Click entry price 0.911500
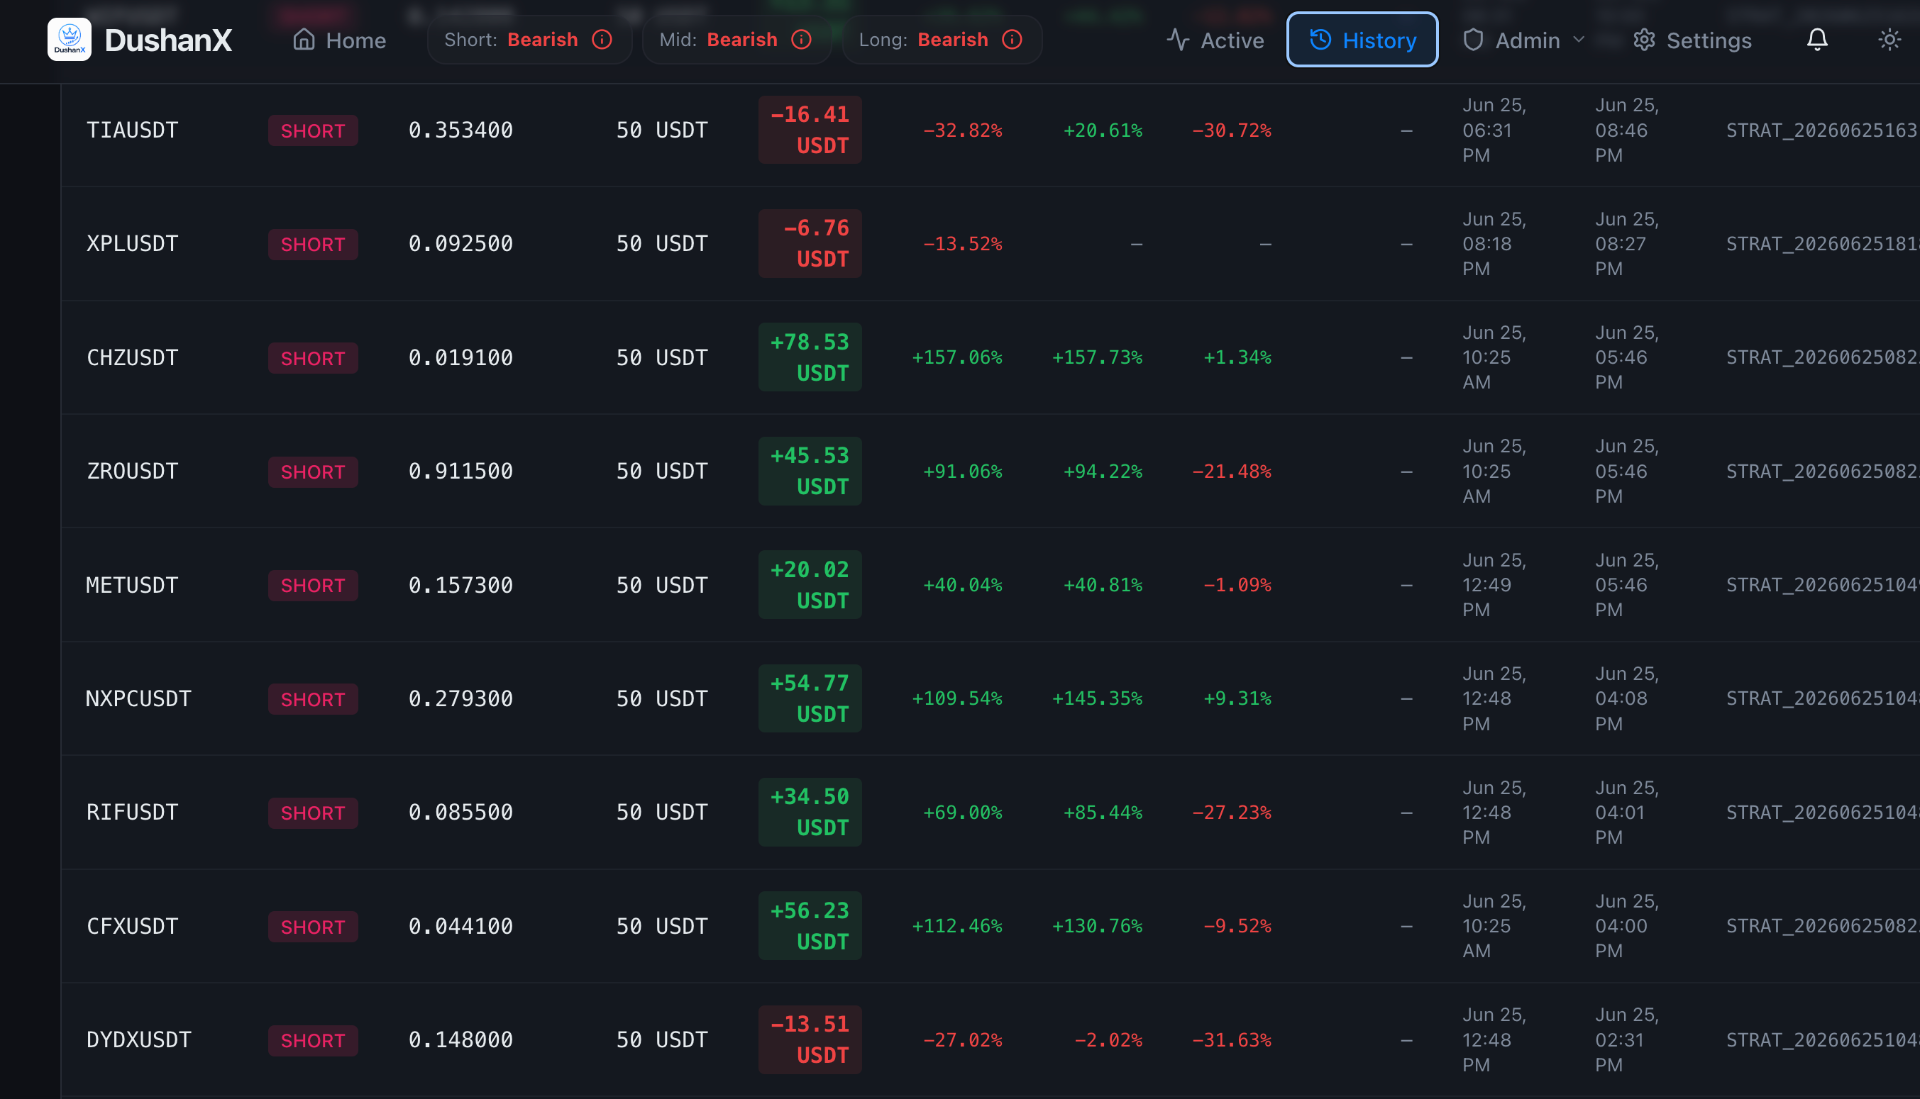This screenshot has height=1099, width=1920. (461, 471)
